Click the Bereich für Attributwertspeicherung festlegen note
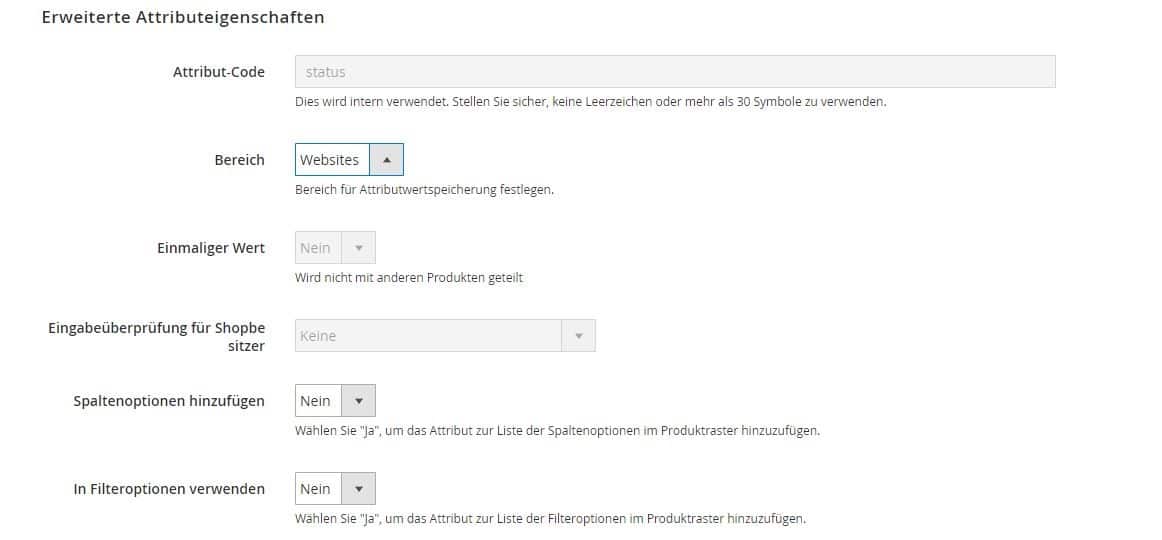This screenshot has width=1162, height=540. (425, 190)
